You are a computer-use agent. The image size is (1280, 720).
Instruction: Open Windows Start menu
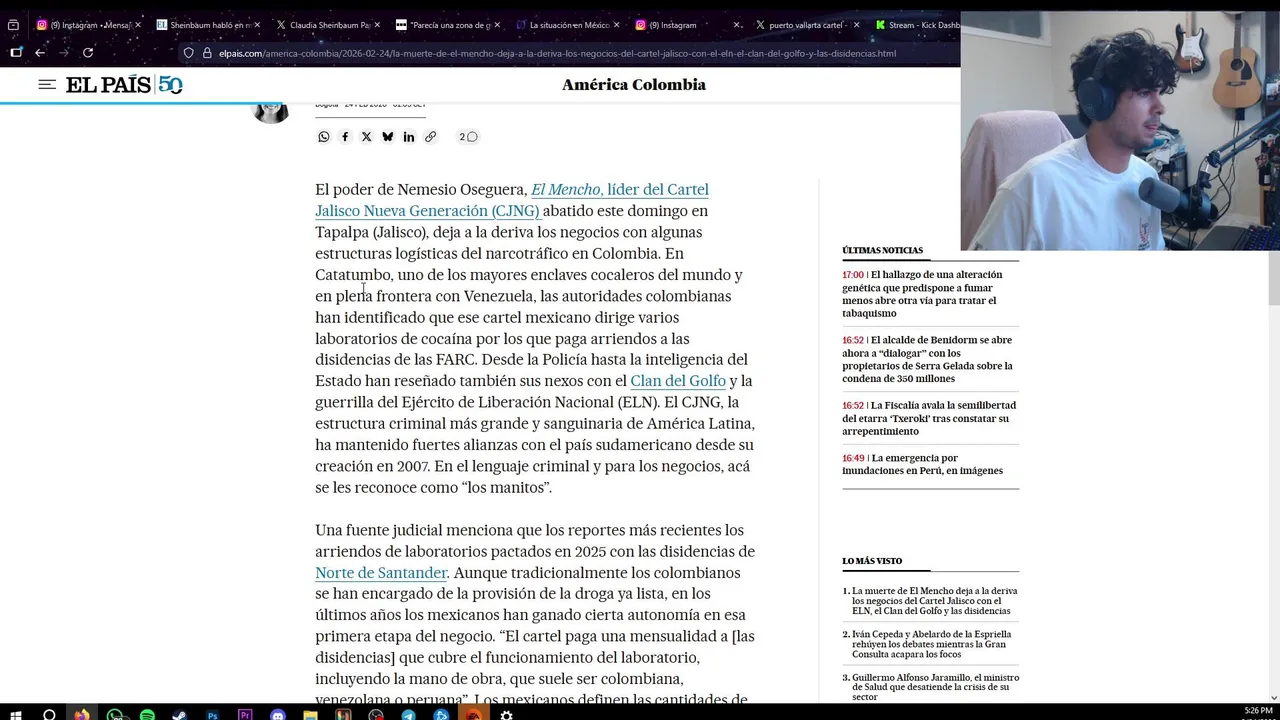pos(16,715)
